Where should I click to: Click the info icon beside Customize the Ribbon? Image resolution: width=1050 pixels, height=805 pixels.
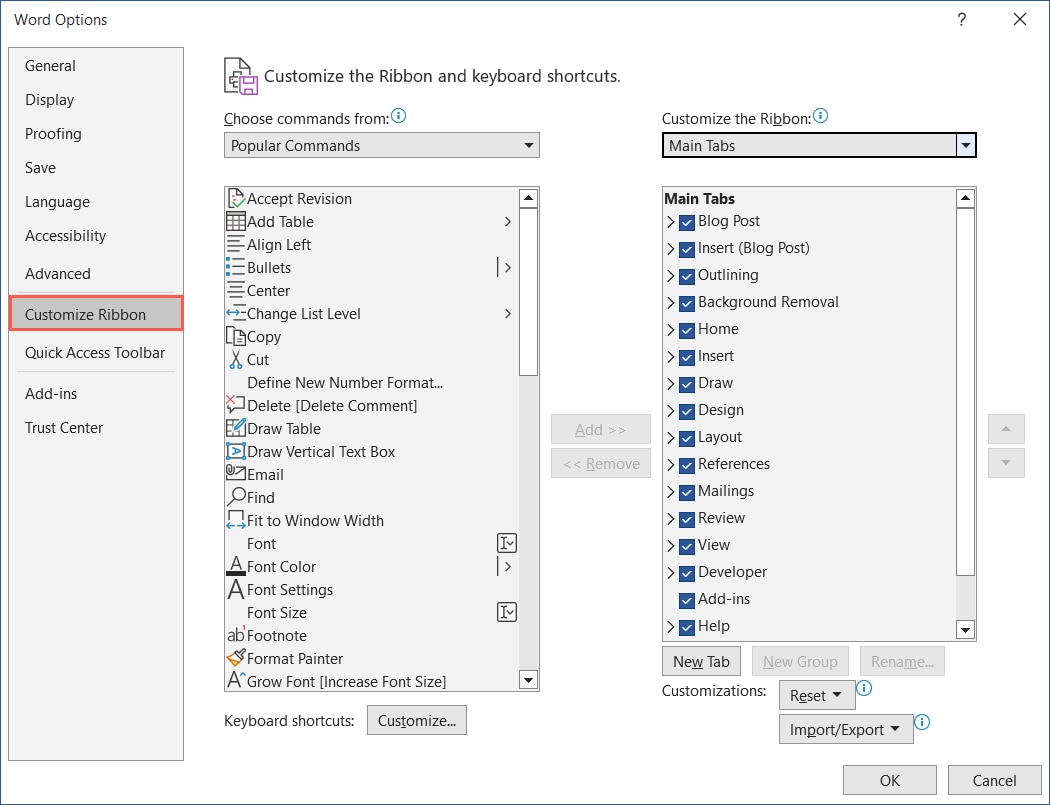pyautogui.click(x=821, y=115)
